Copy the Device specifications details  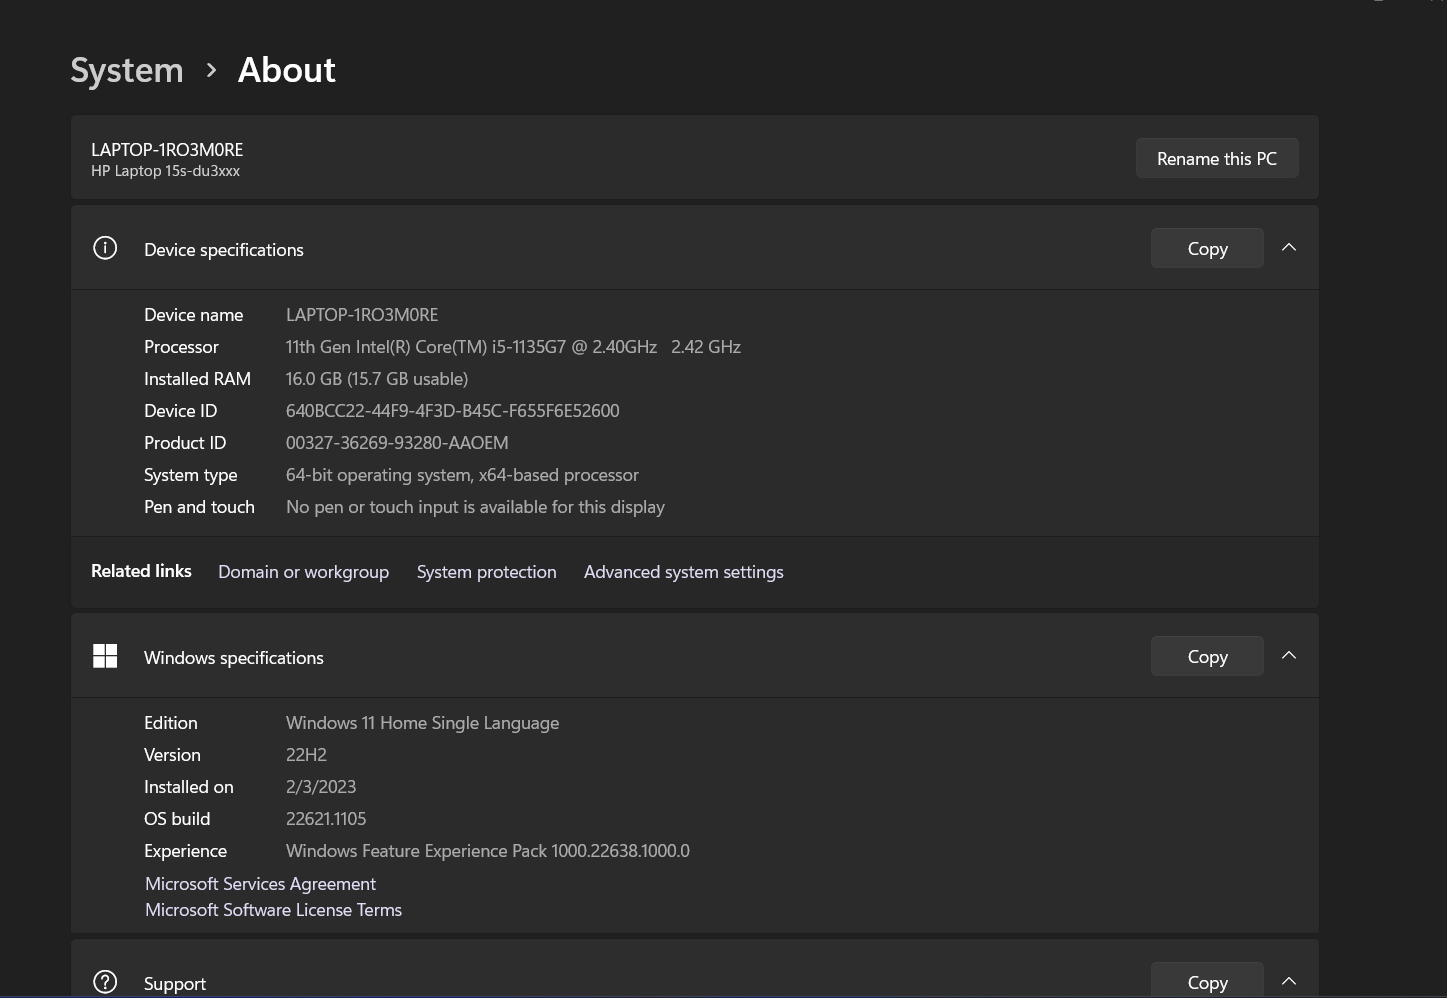(x=1206, y=248)
